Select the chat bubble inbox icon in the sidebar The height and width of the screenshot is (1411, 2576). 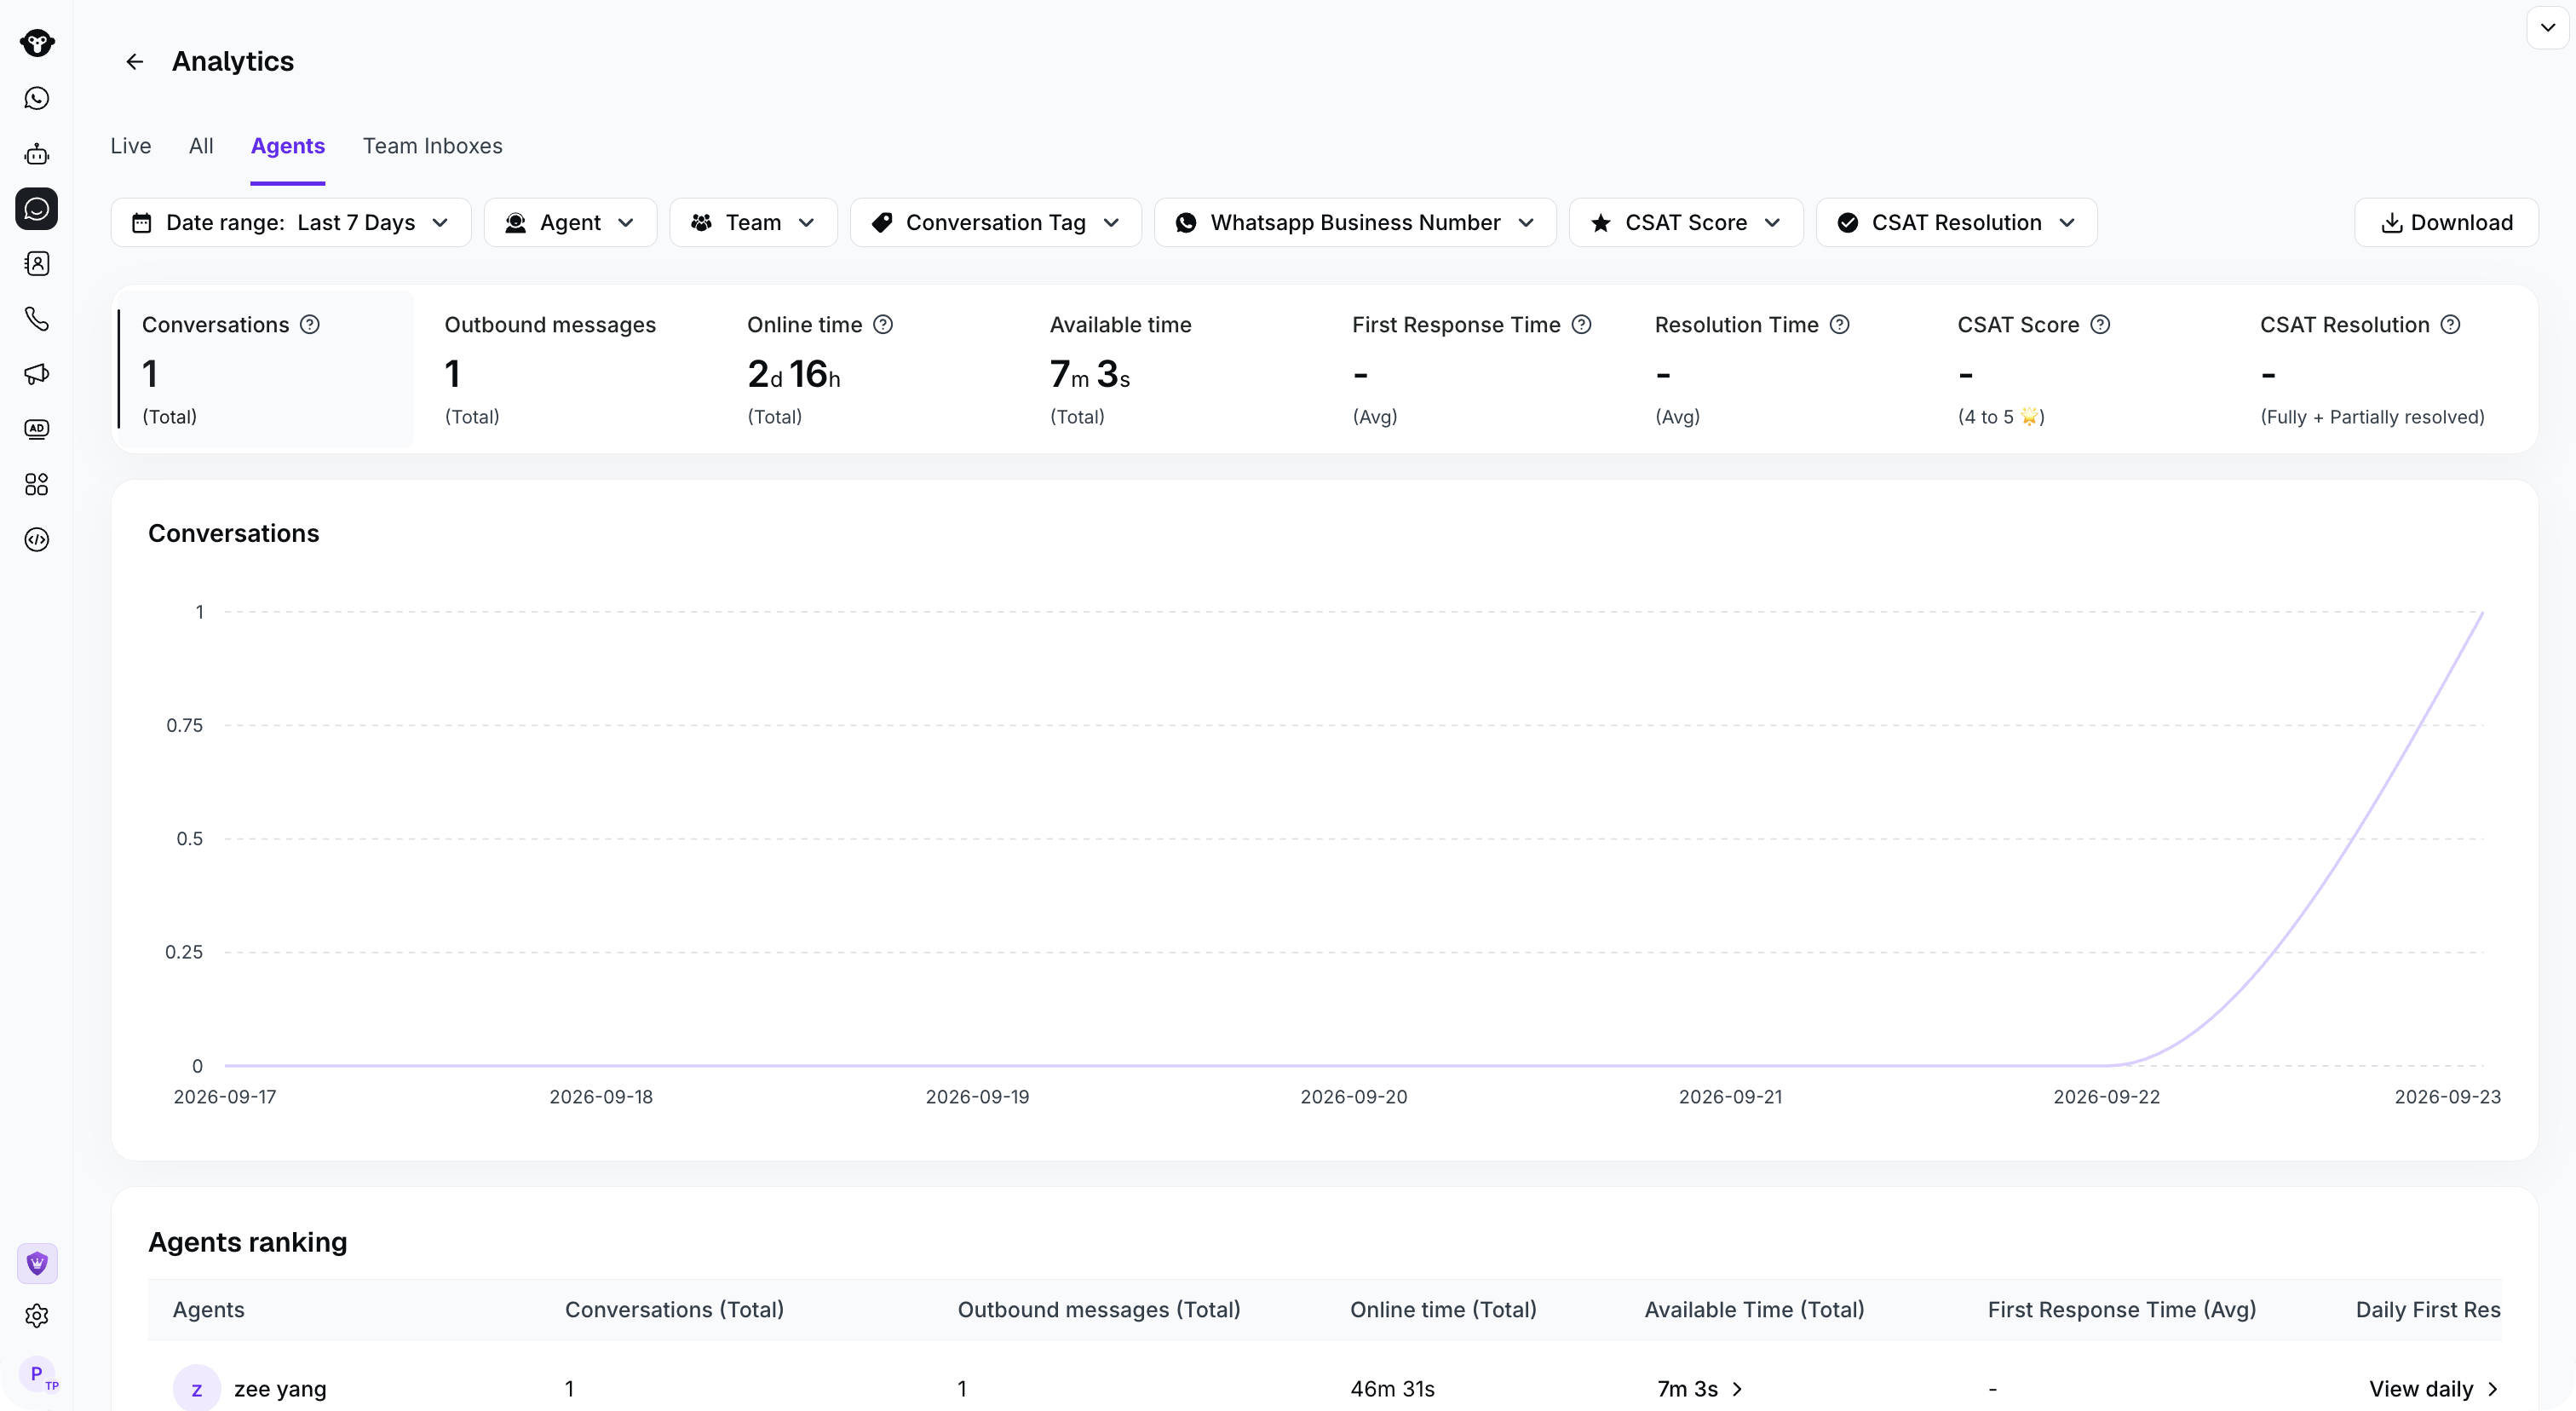click(x=37, y=209)
